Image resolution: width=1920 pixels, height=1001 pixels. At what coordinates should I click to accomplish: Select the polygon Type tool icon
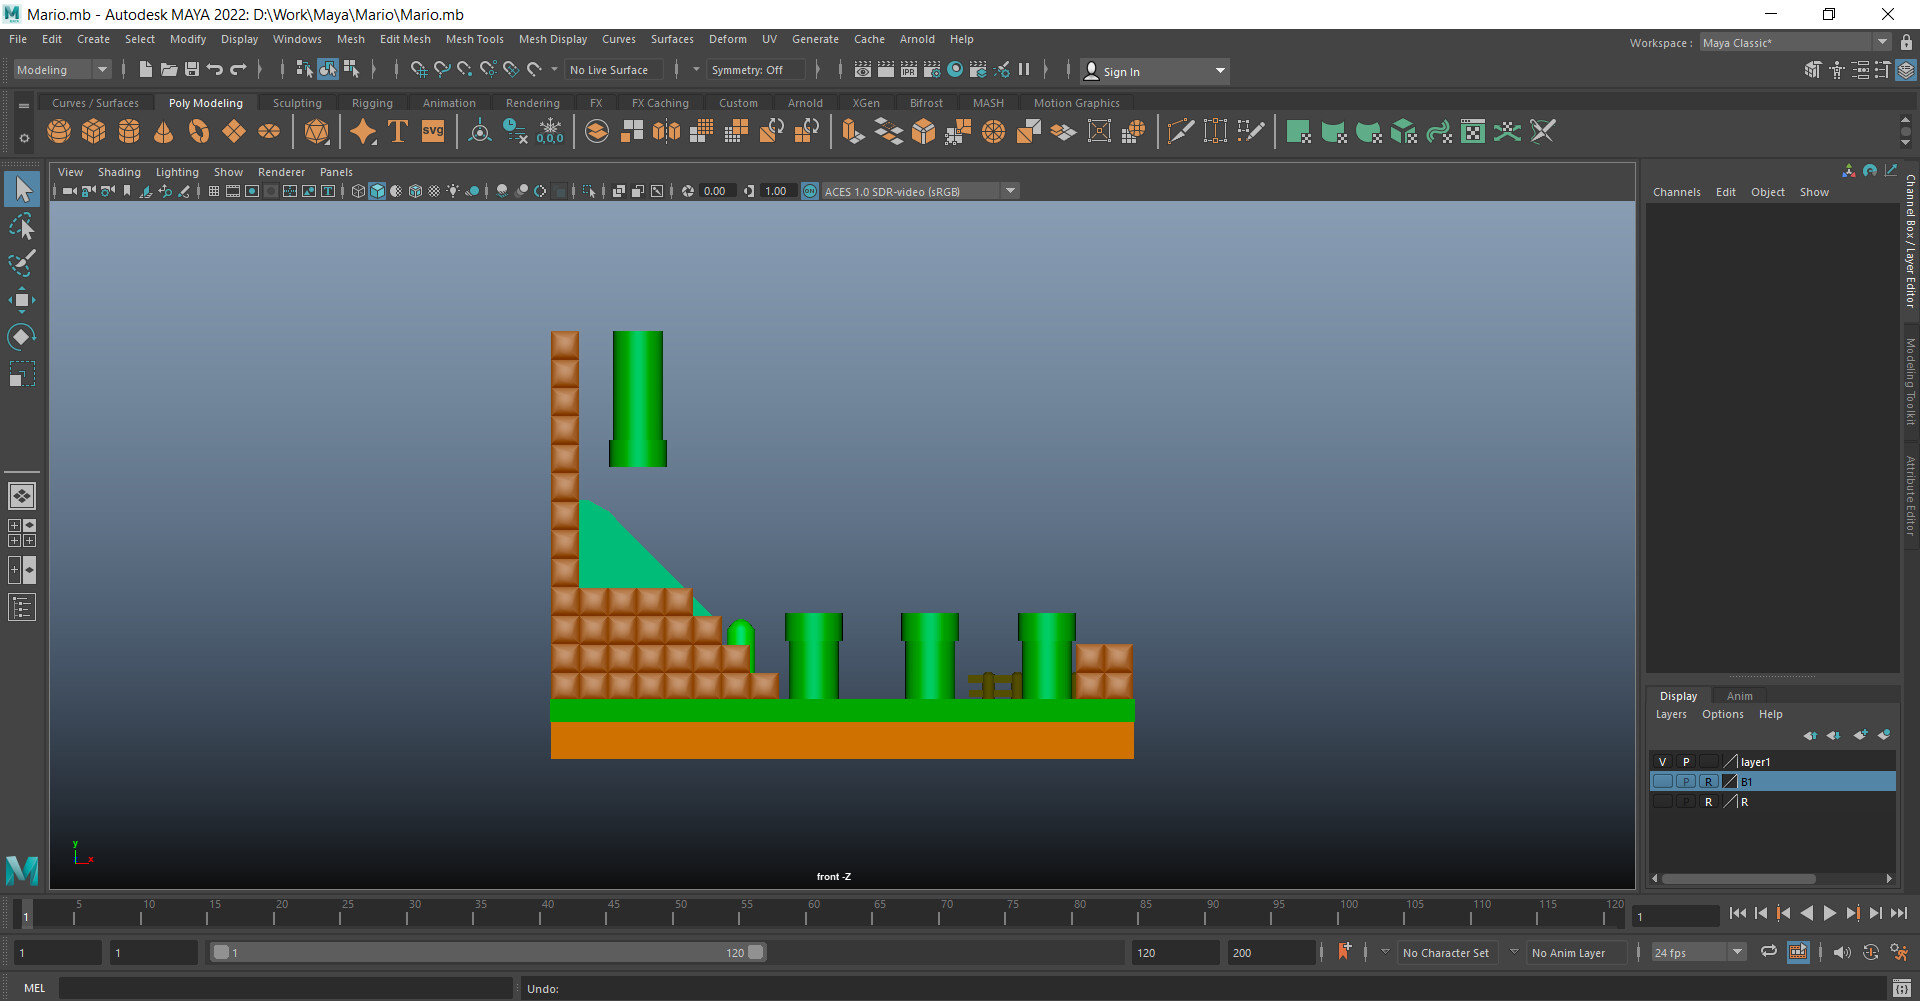click(x=398, y=132)
